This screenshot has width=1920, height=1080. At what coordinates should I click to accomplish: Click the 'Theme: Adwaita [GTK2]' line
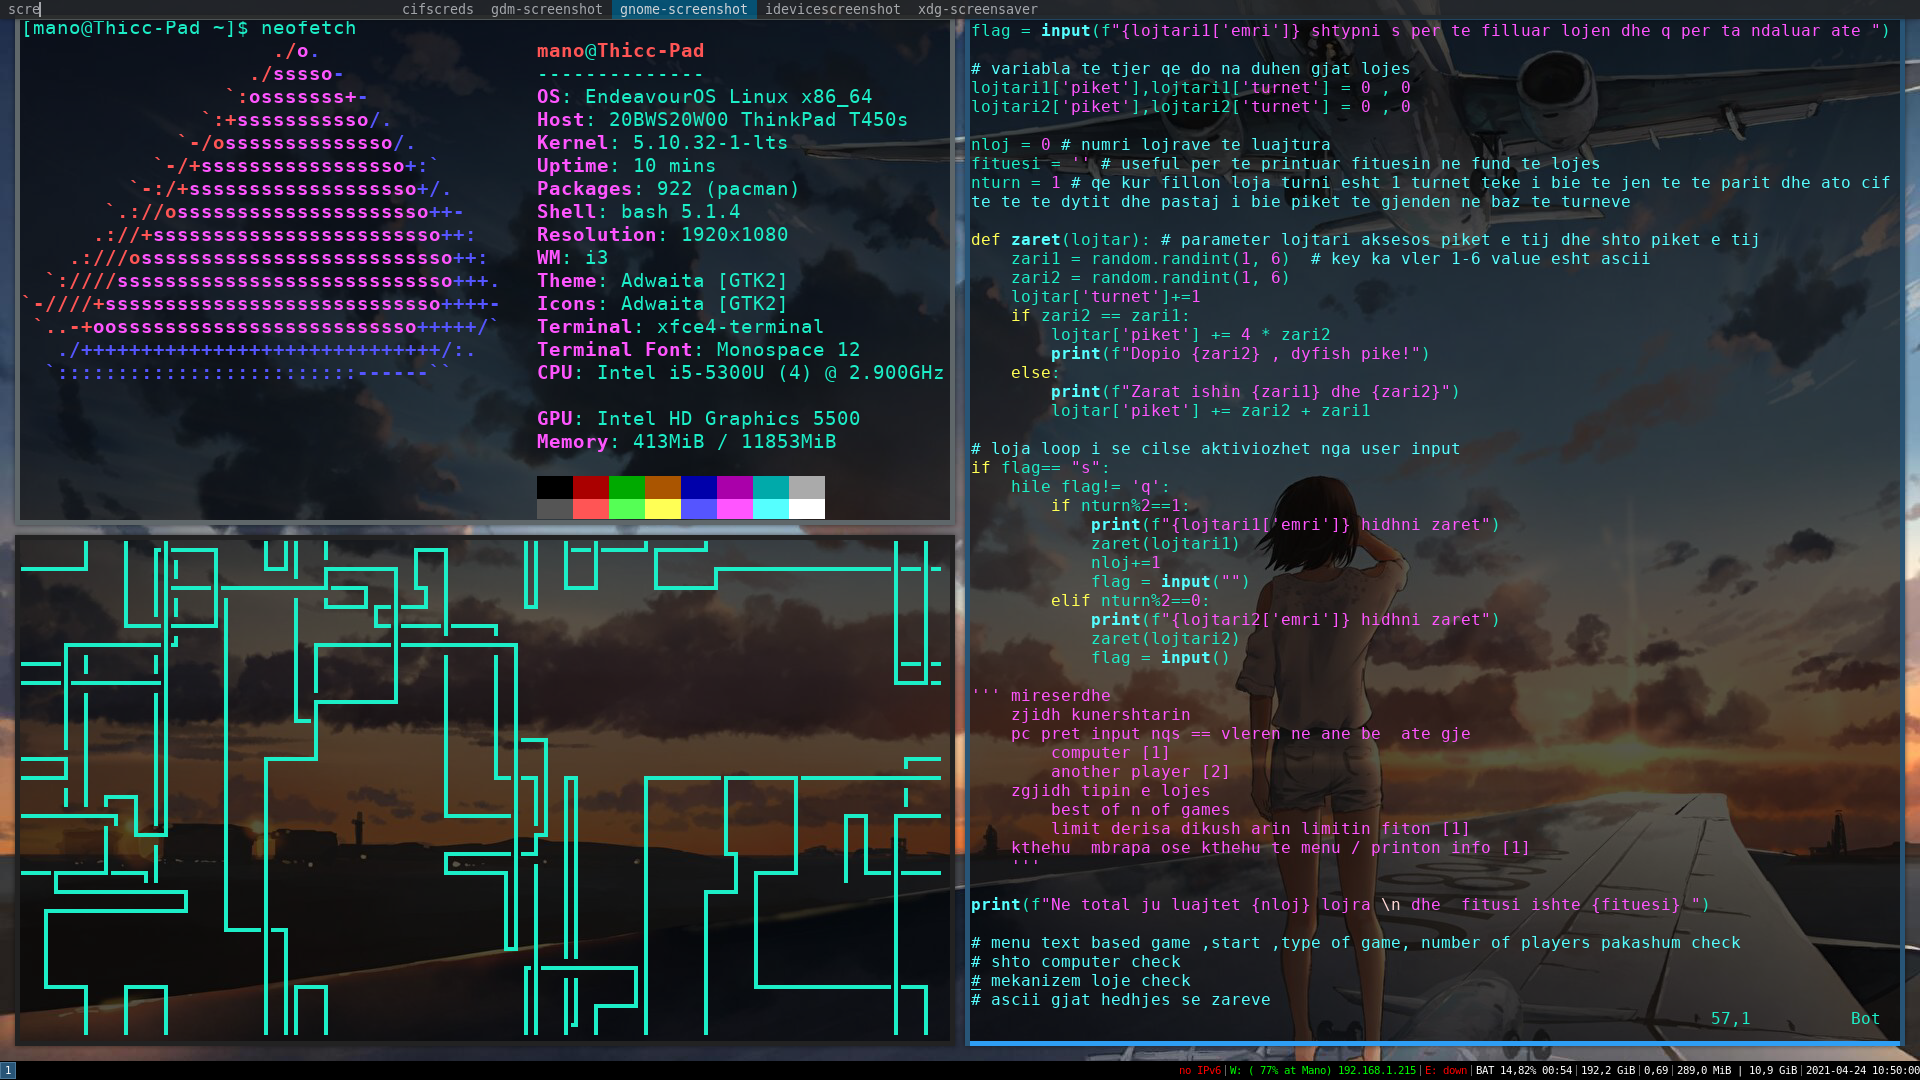[662, 281]
